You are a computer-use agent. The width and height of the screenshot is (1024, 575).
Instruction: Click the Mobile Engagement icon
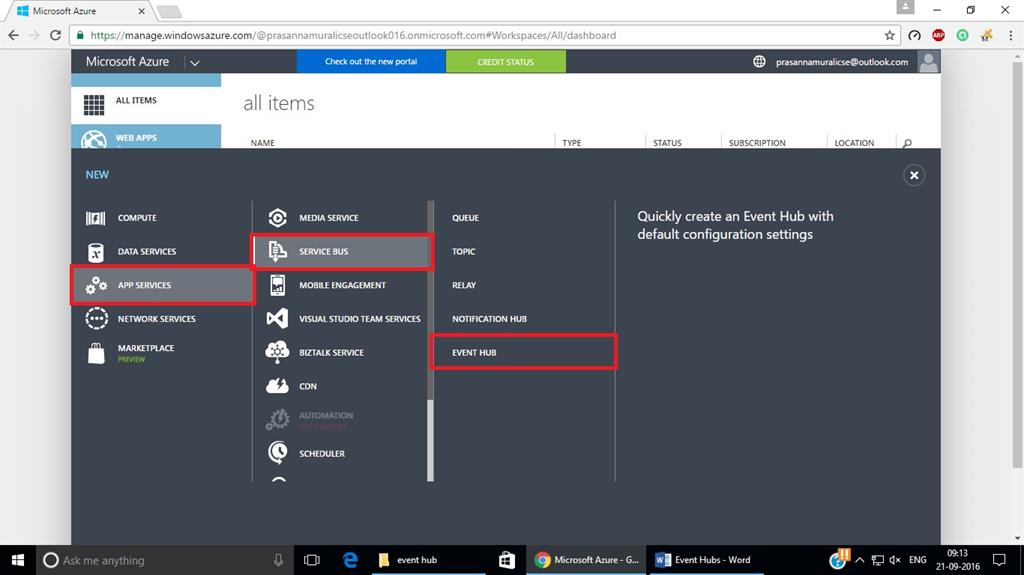point(278,285)
